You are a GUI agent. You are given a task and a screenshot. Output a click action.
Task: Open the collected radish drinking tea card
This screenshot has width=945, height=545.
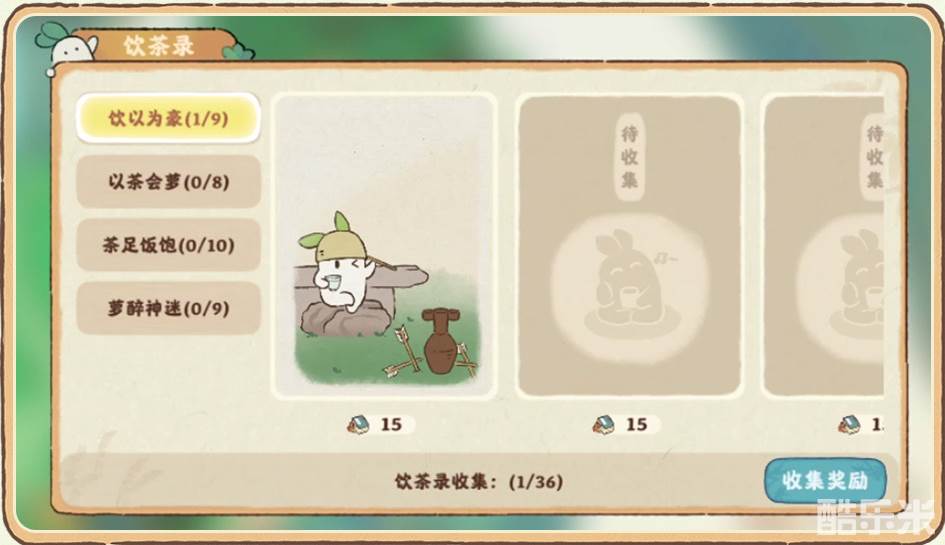tap(385, 246)
